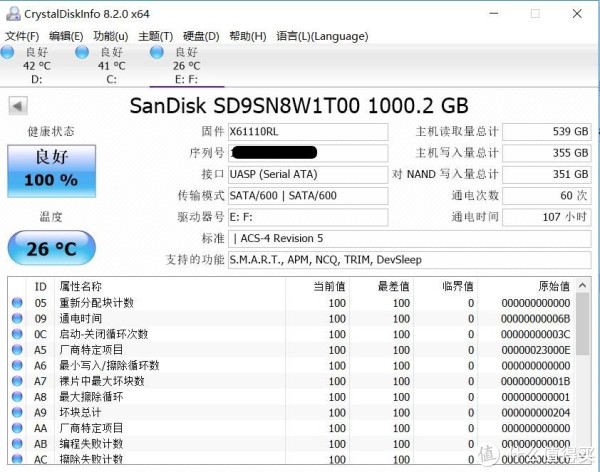Click the drive letter field E: F:

click(308, 217)
